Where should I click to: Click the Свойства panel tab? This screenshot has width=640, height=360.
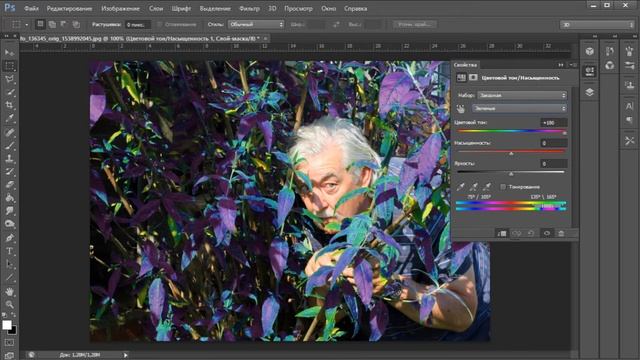(465, 65)
